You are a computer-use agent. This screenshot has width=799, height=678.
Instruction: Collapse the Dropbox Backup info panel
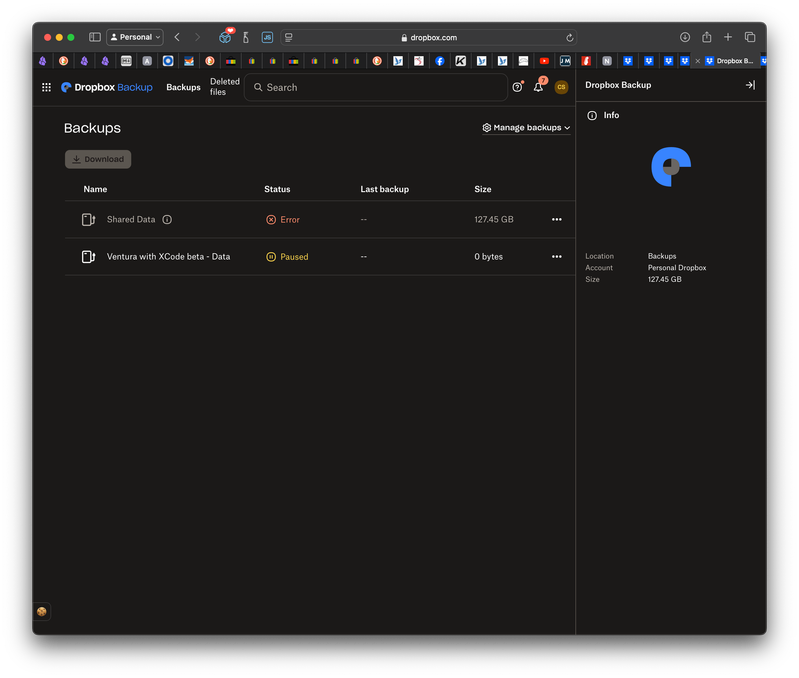pyautogui.click(x=750, y=85)
